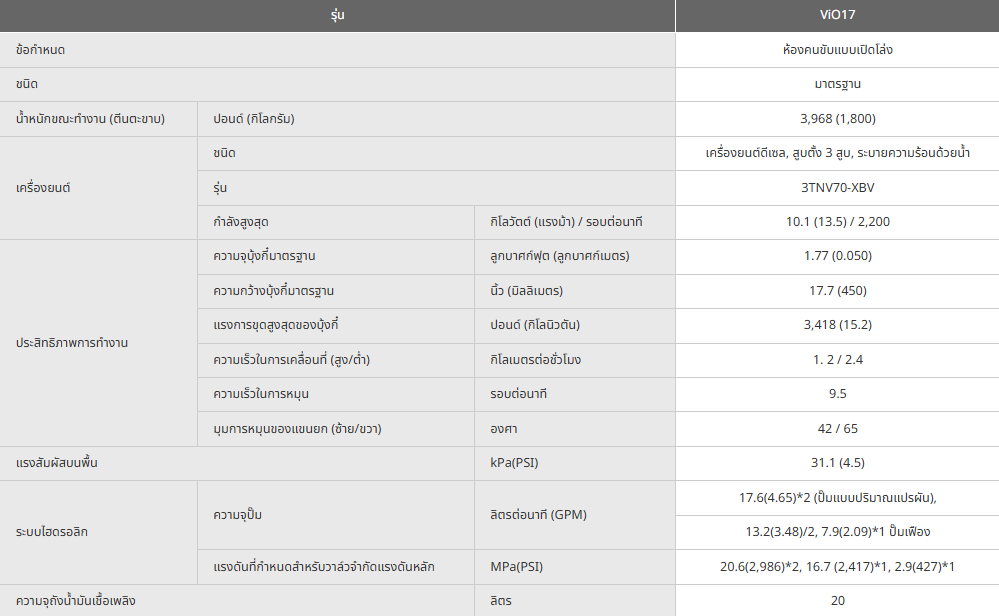Click the "ประสิทธิภาพการทำงาน" row label
The height and width of the screenshot is (616, 999).
(73, 342)
